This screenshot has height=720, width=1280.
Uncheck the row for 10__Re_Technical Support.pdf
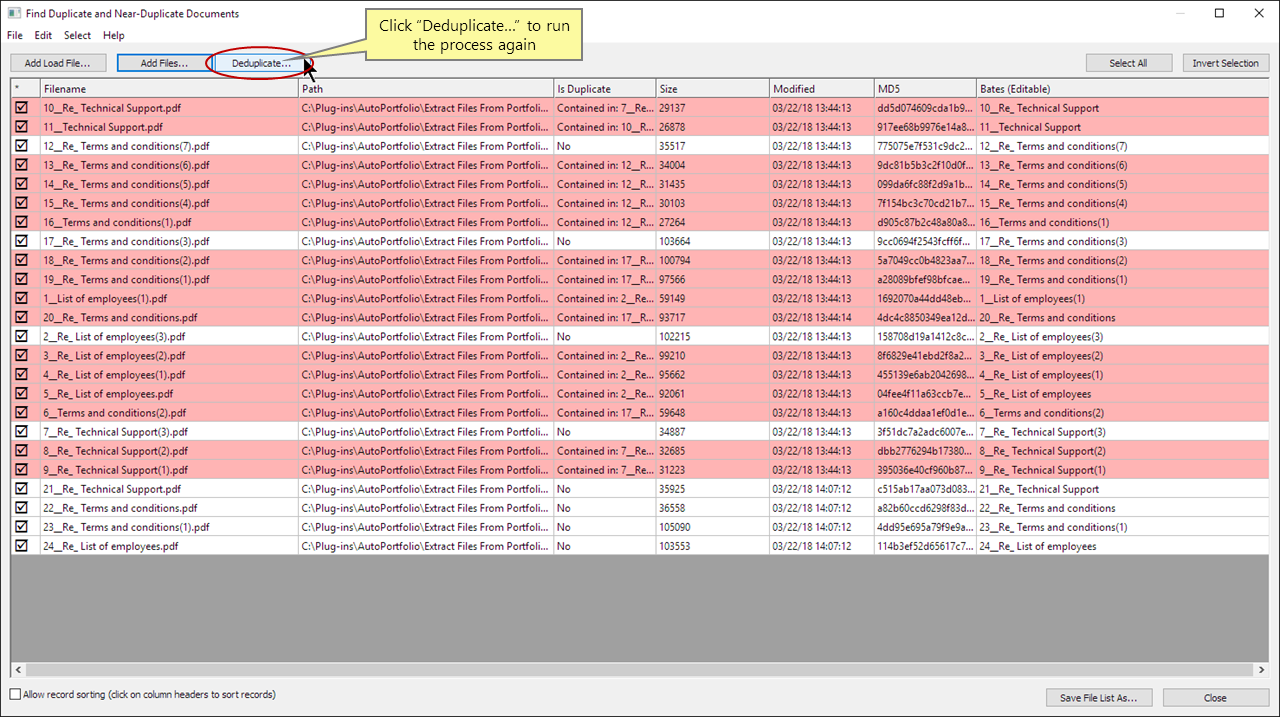[x=22, y=108]
